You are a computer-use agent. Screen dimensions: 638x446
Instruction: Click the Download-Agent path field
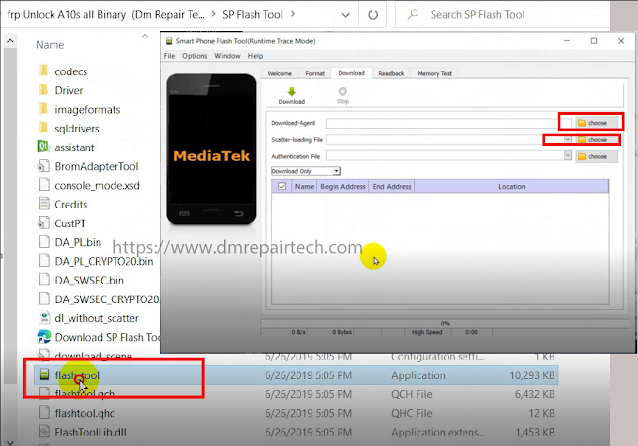point(449,123)
